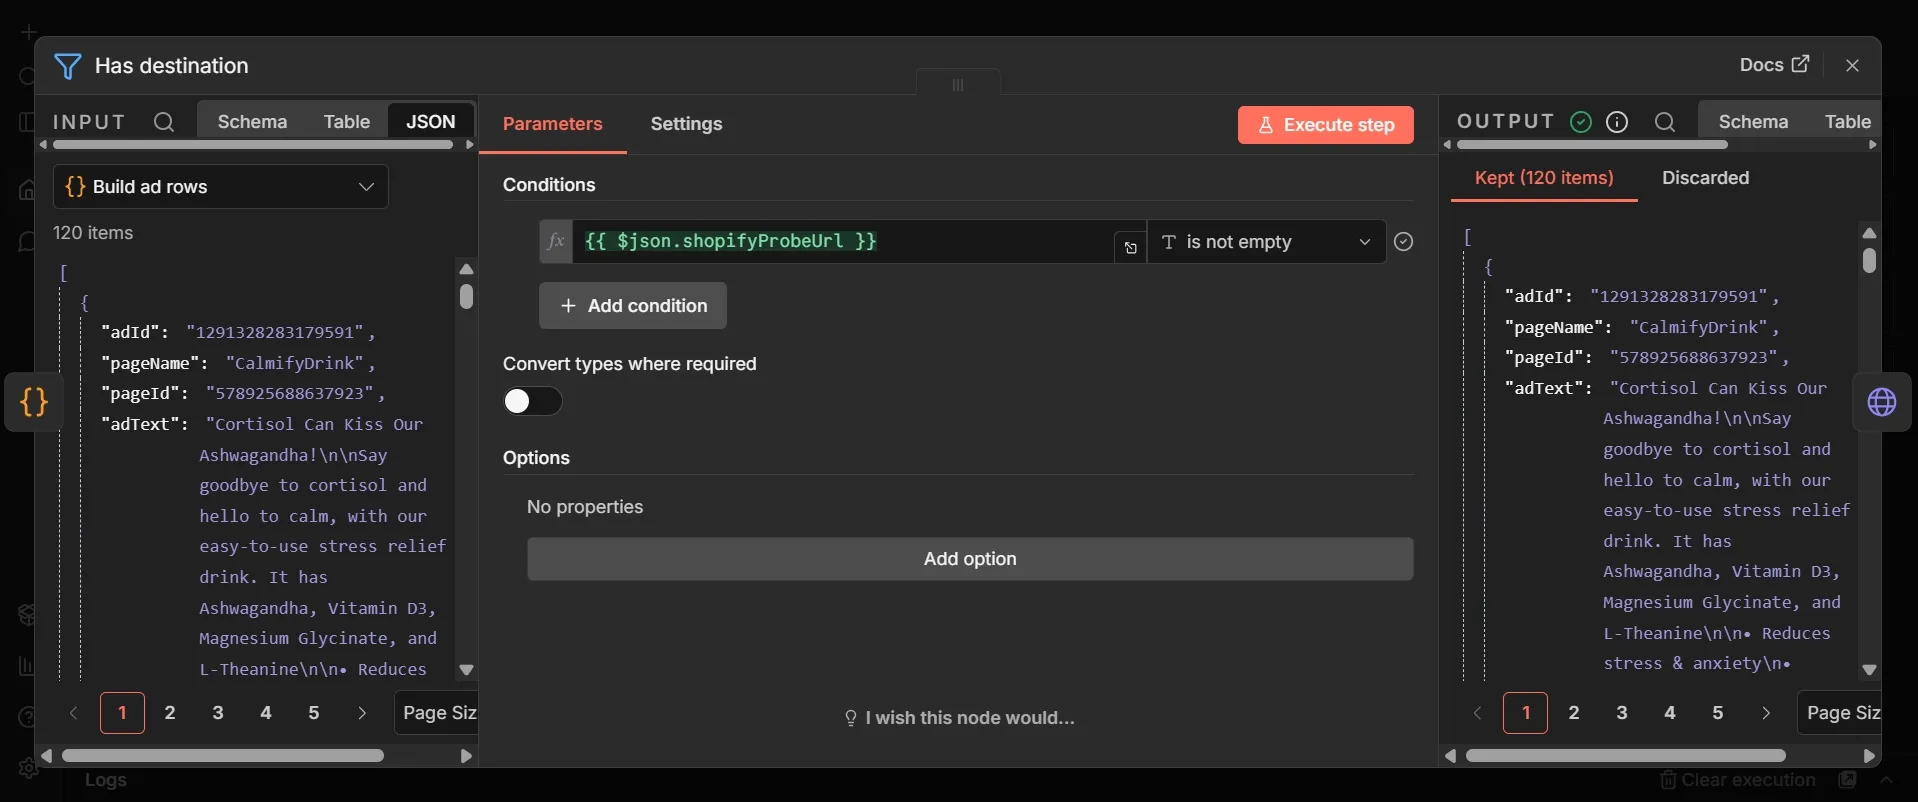Click the fx expression toggle icon
The height and width of the screenshot is (802, 1918).
point(556,242)
